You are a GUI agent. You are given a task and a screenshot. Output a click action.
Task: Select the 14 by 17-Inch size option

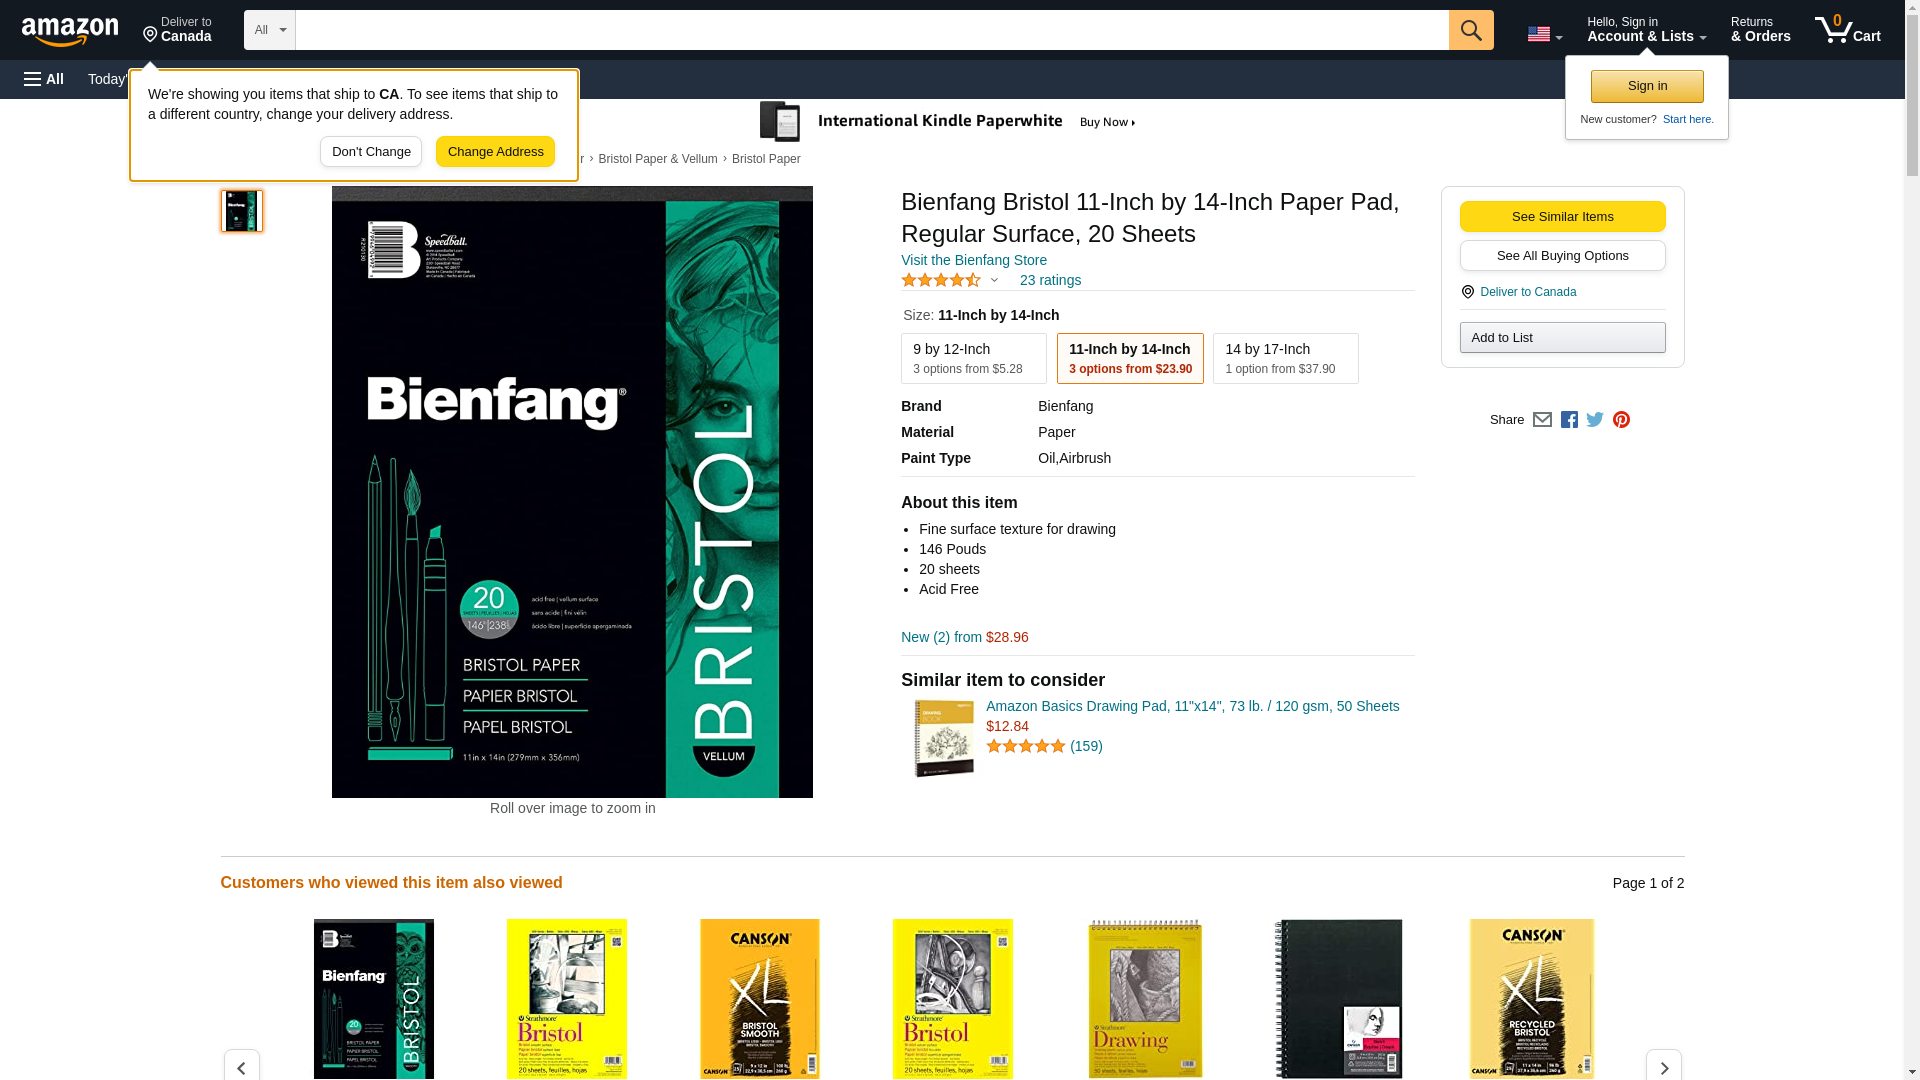(1285, 358)
